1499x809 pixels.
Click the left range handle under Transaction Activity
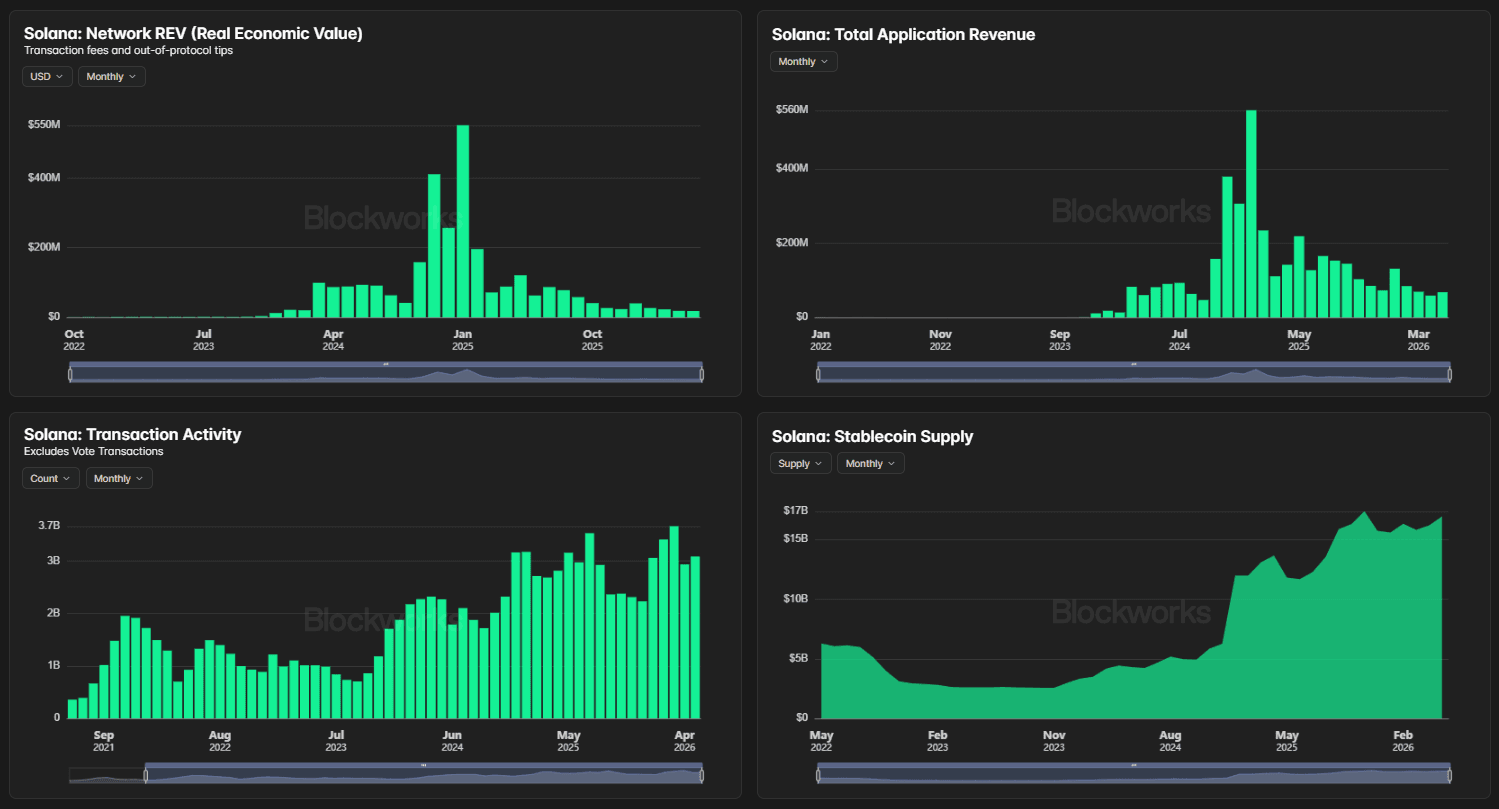tap(146, 775)
